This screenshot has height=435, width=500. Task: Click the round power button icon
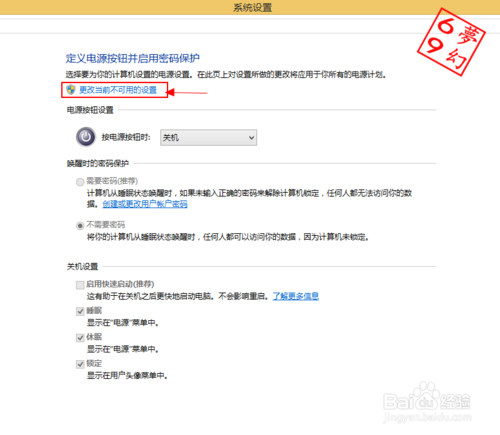pos(86,137)
